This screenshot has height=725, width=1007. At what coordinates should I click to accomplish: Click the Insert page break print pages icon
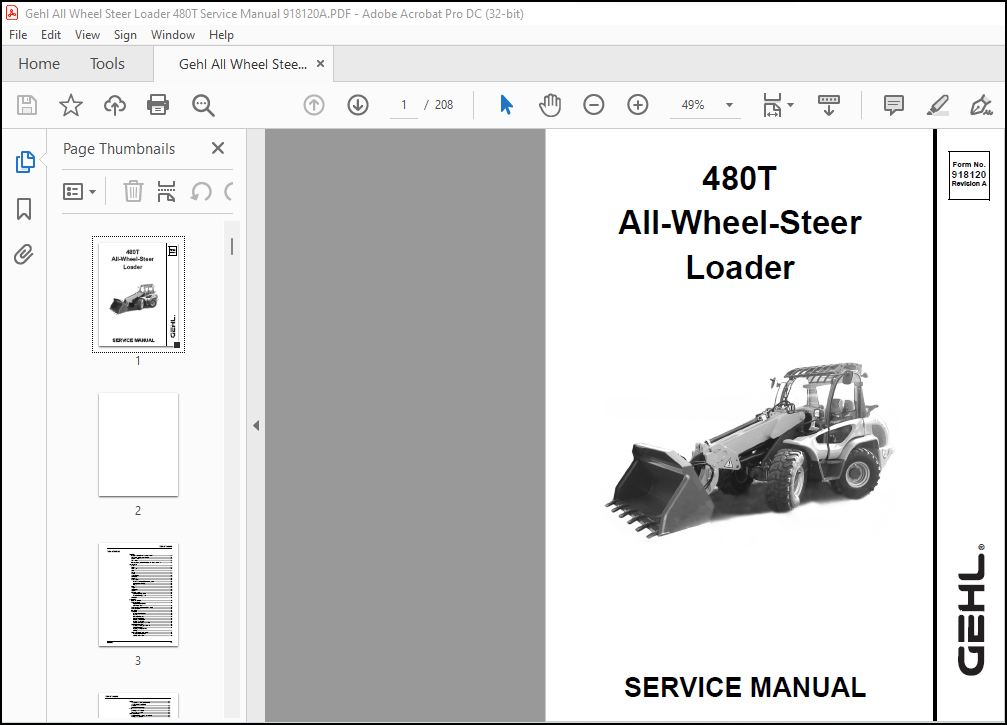(166, 191)
